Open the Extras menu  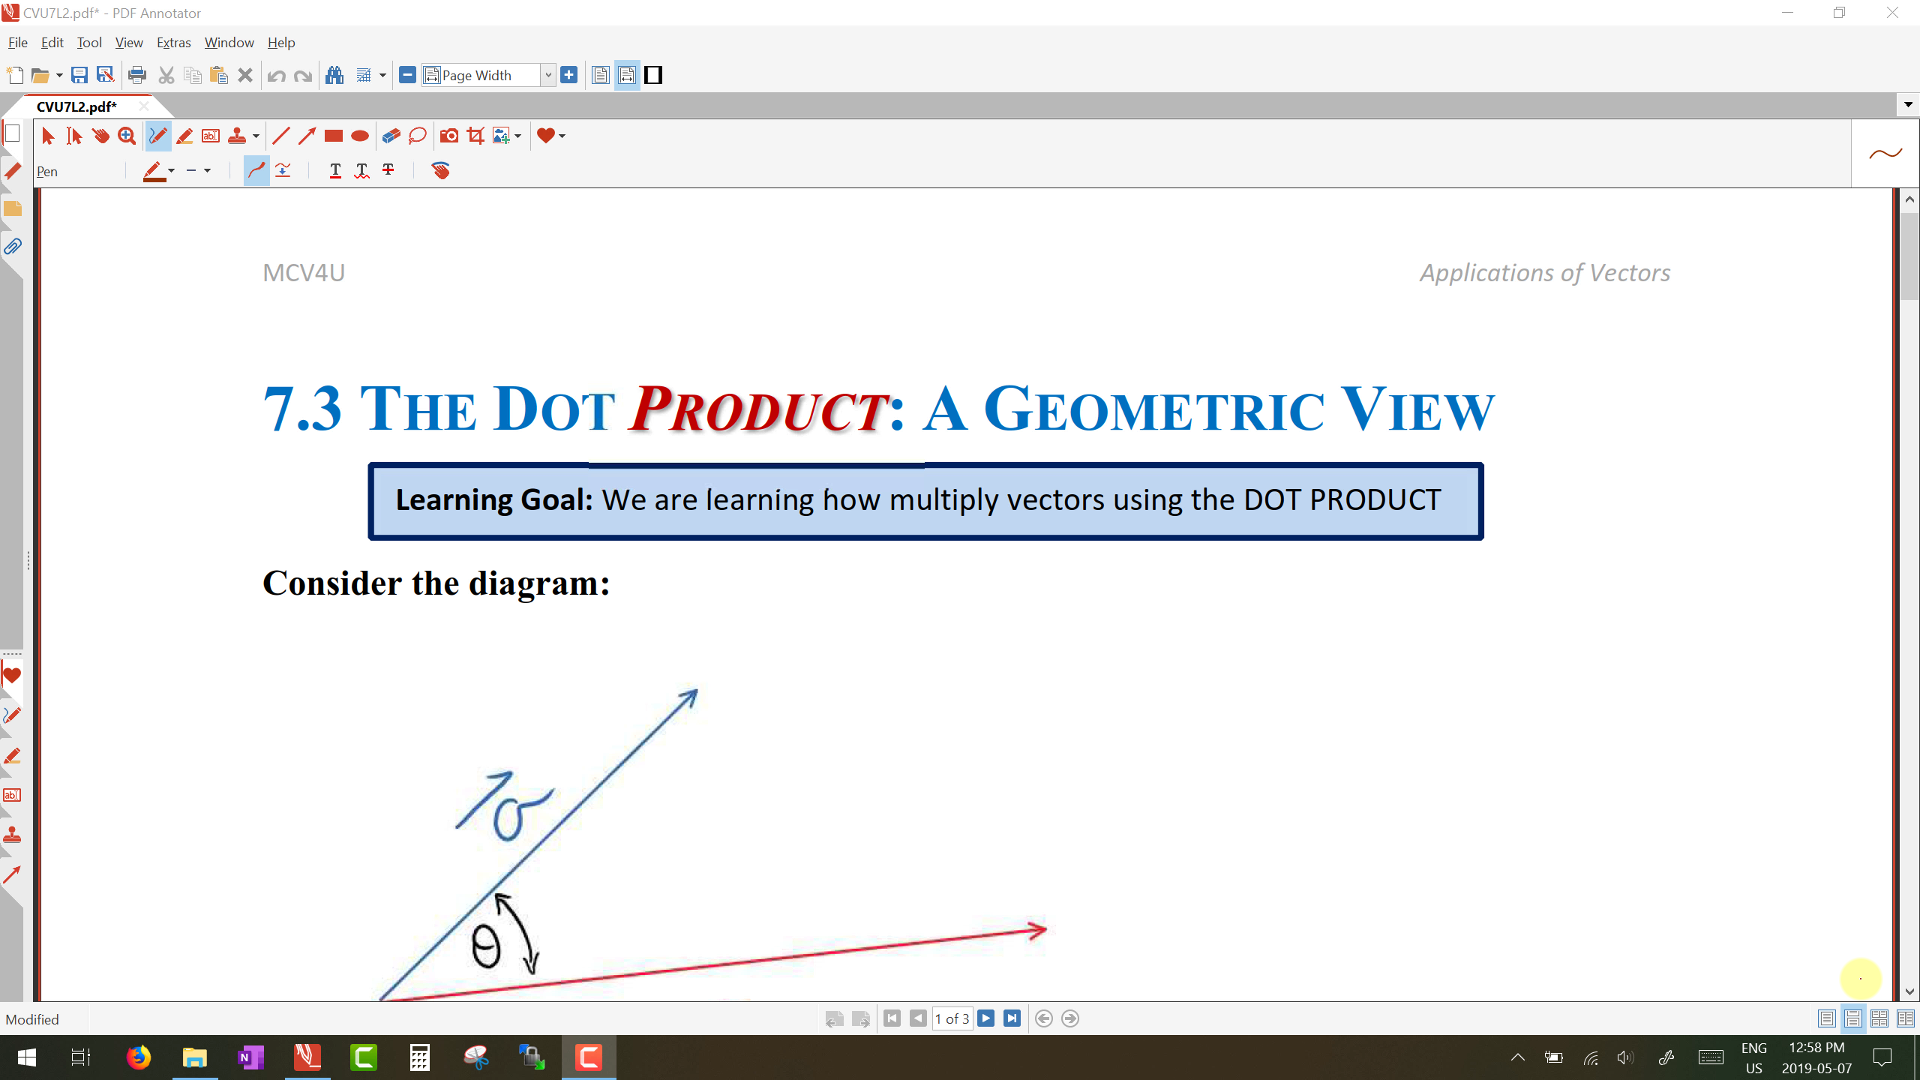pos(173,42)
